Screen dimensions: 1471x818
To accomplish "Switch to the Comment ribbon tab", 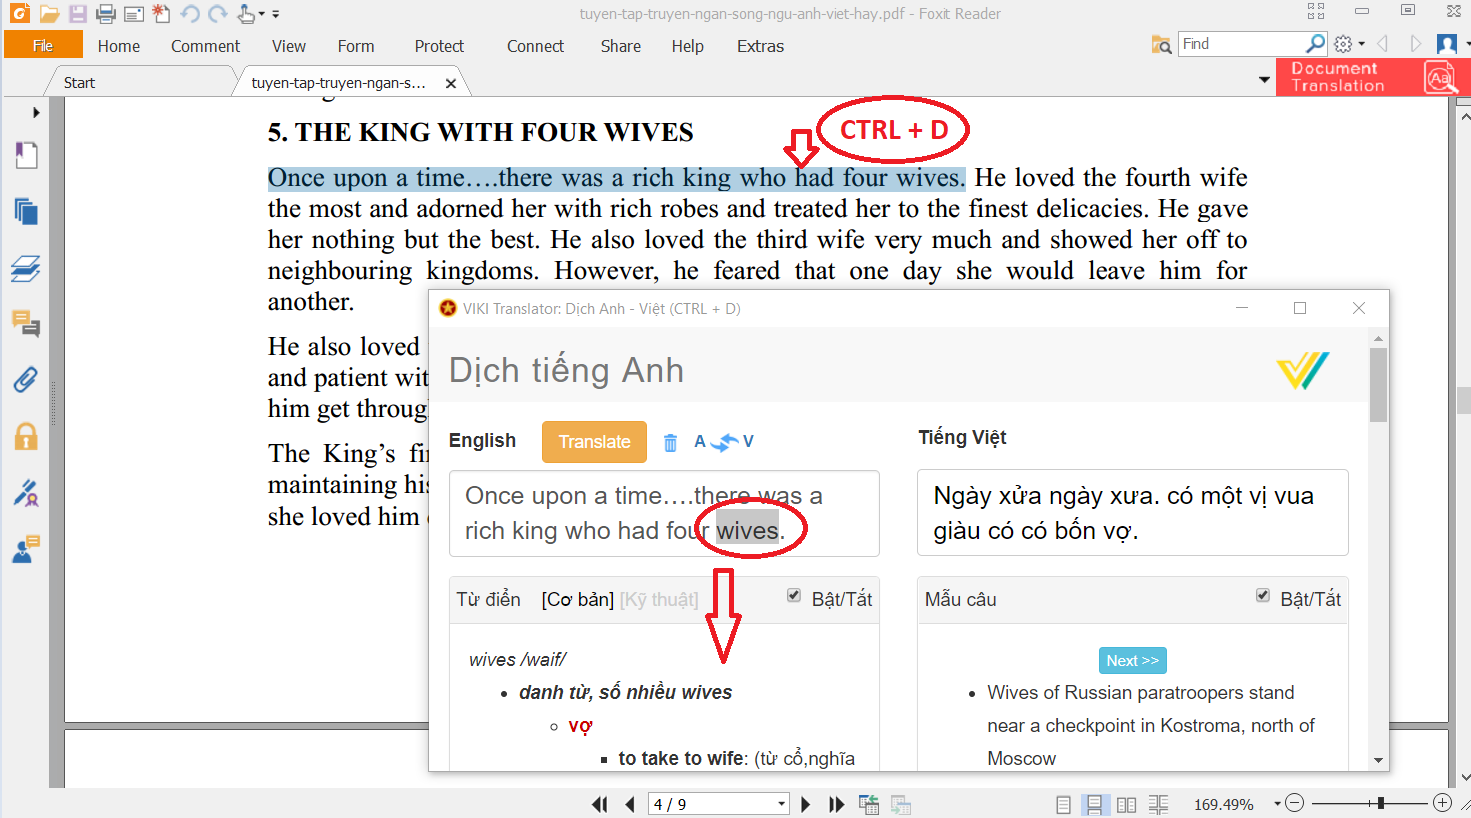I will (x=205, y=45).
